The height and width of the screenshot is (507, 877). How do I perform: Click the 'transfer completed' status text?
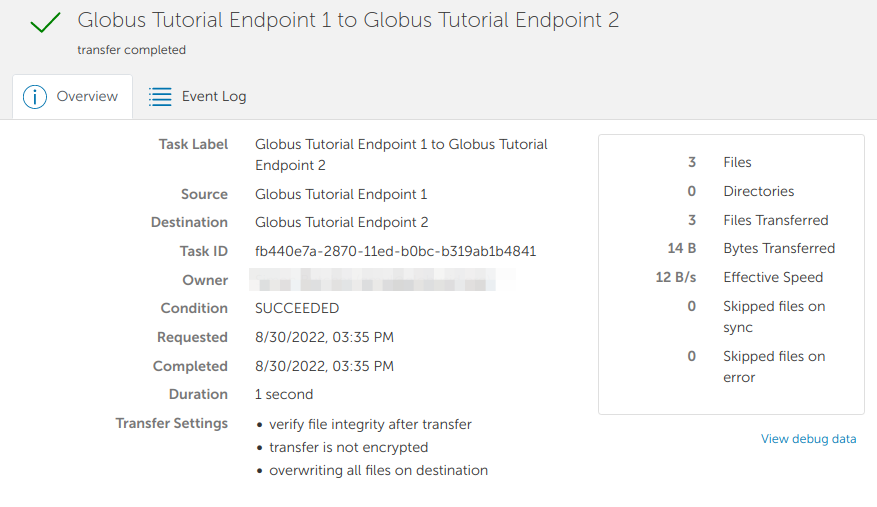tap(131, 50)
